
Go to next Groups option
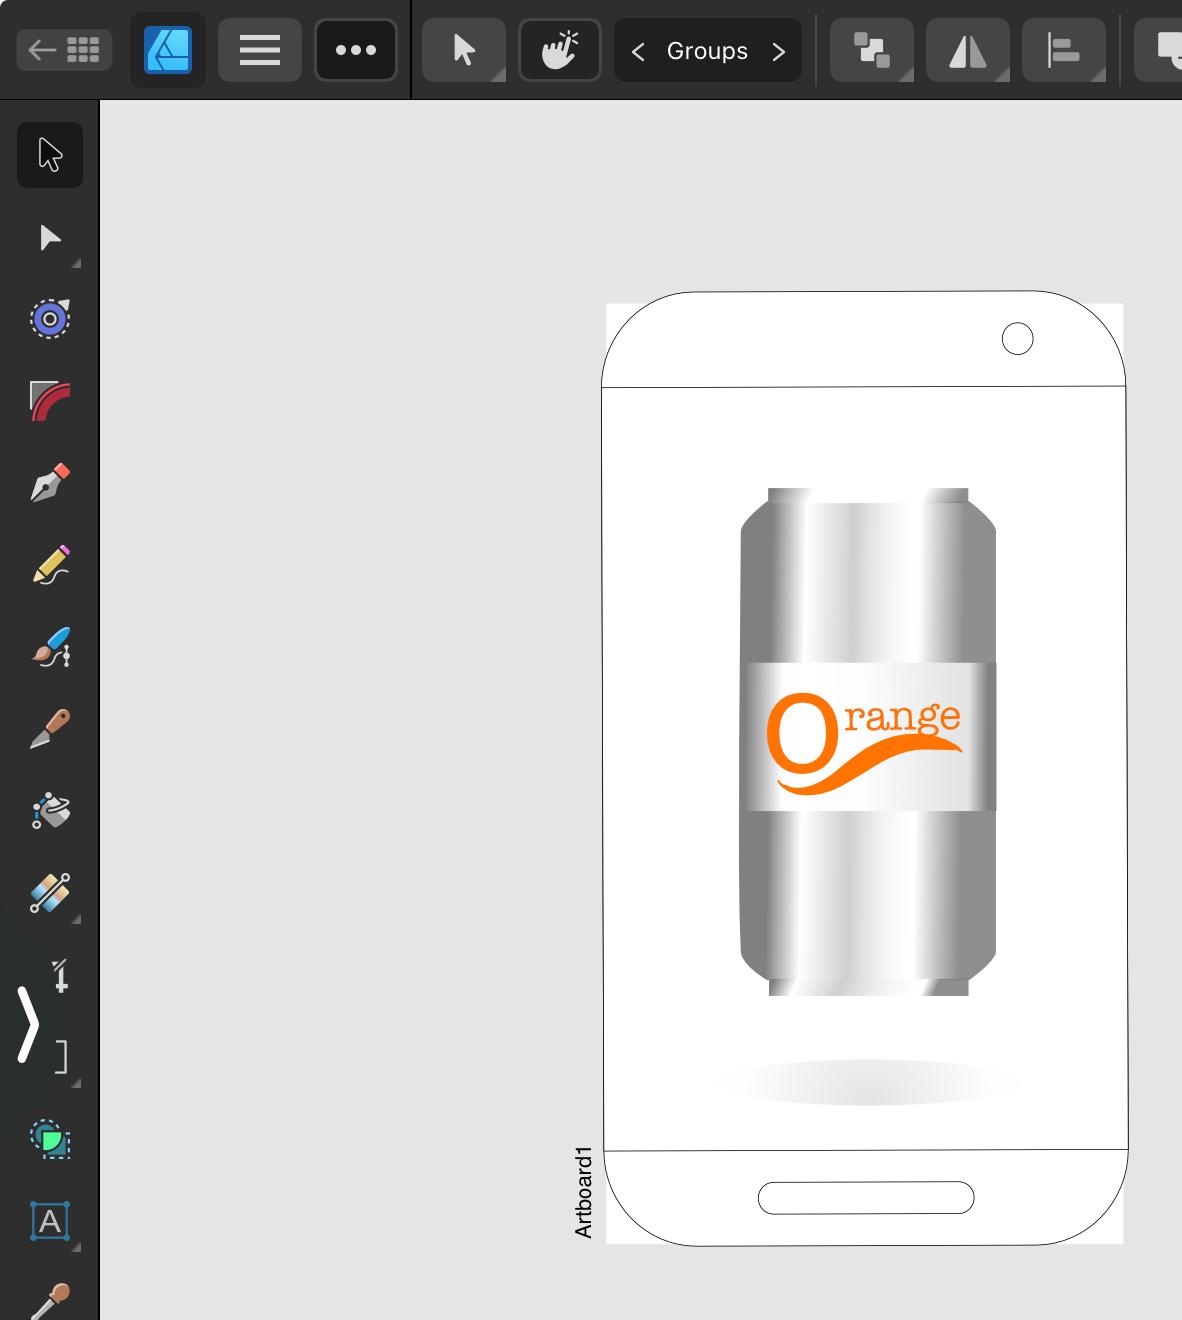[x=779, y=51]
